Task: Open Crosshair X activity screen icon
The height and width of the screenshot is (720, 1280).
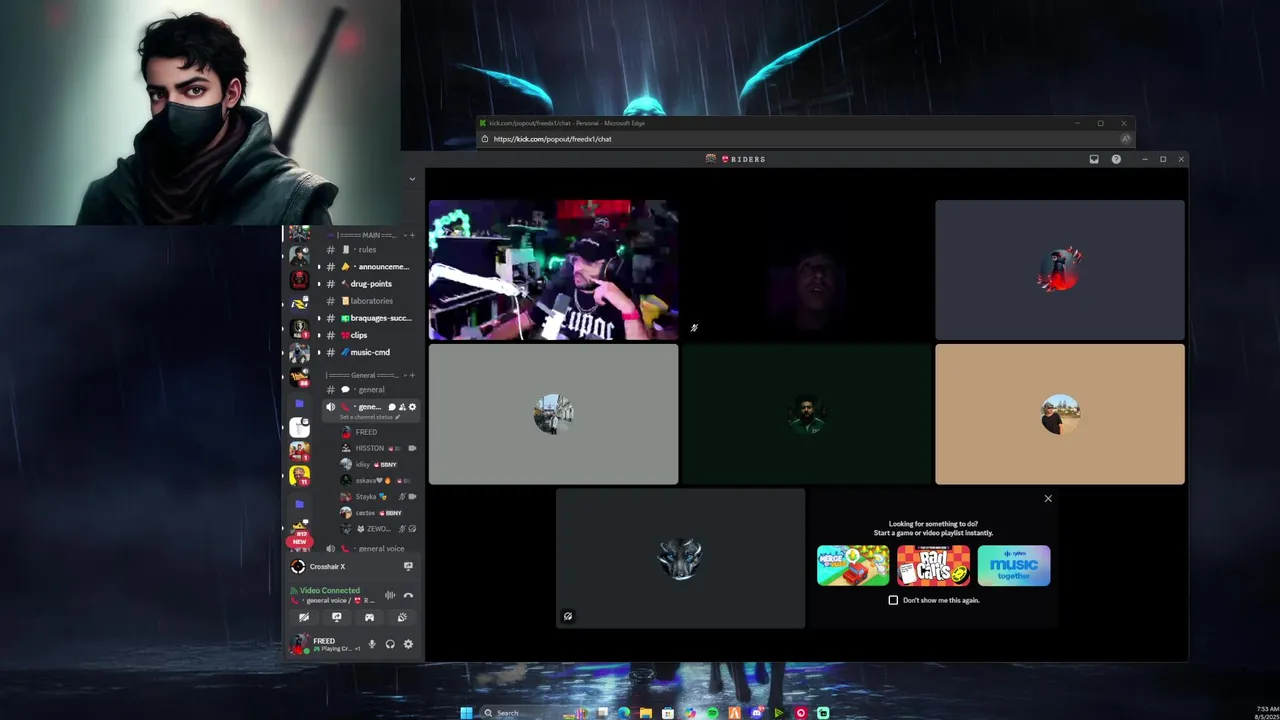Action: point(408,566)
